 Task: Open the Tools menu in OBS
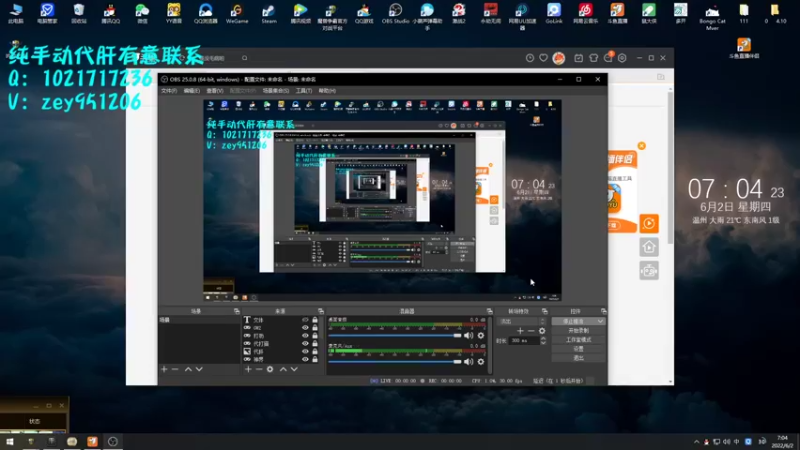pyautogui.click(x=304, y=91)
